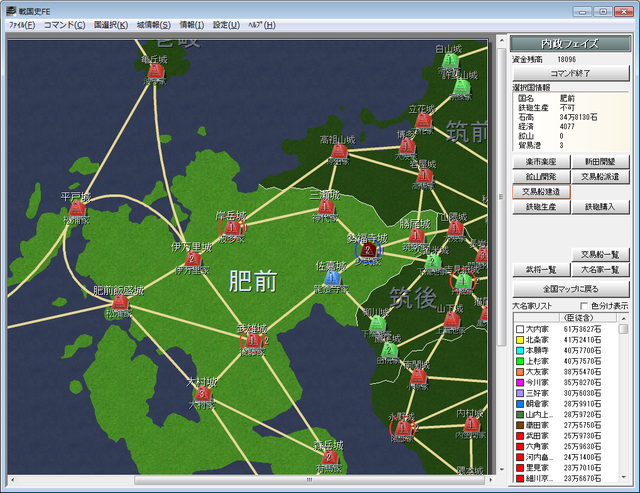Screen dimensions: 640x493
Task: Open the 国選択(K) menu
Action: point(111,25)
